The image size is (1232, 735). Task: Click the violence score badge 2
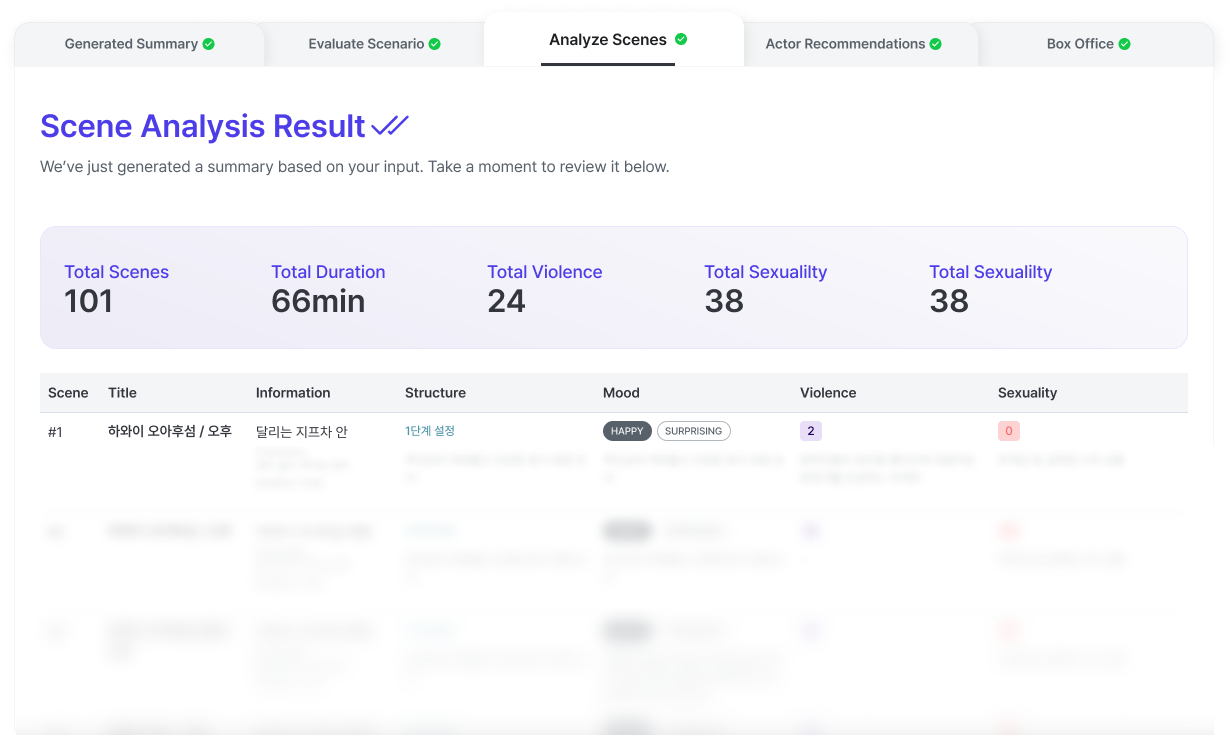pyautogui.click(x=811, y=431)
